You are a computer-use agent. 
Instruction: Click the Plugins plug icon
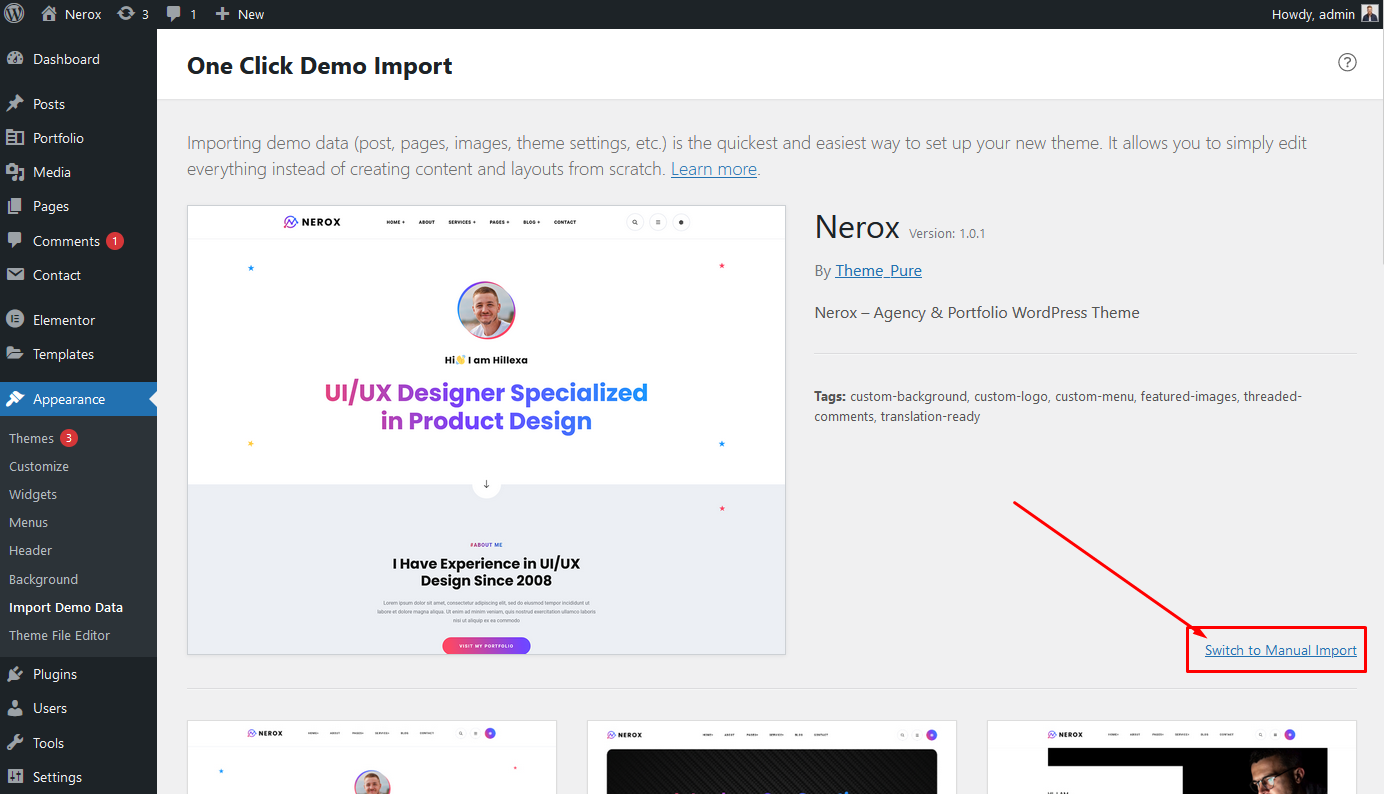(15, 674)
